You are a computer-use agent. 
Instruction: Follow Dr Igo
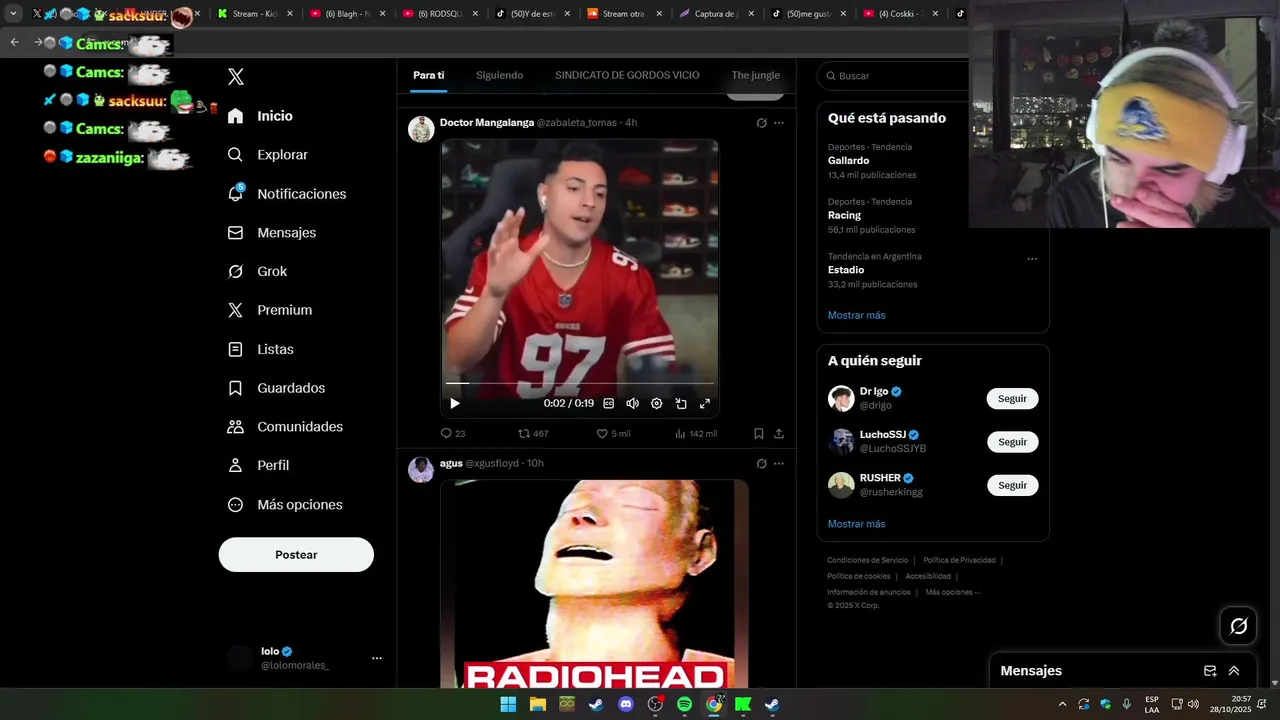(x=1012, y=399)
